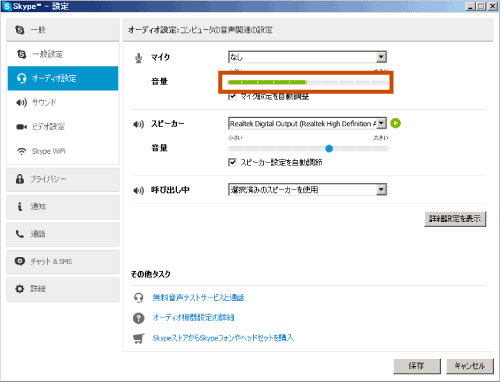Click the speaker icon next to 呼び出し中
The height and width of the screenshot is (382, 500).
(x=138, y=190)
